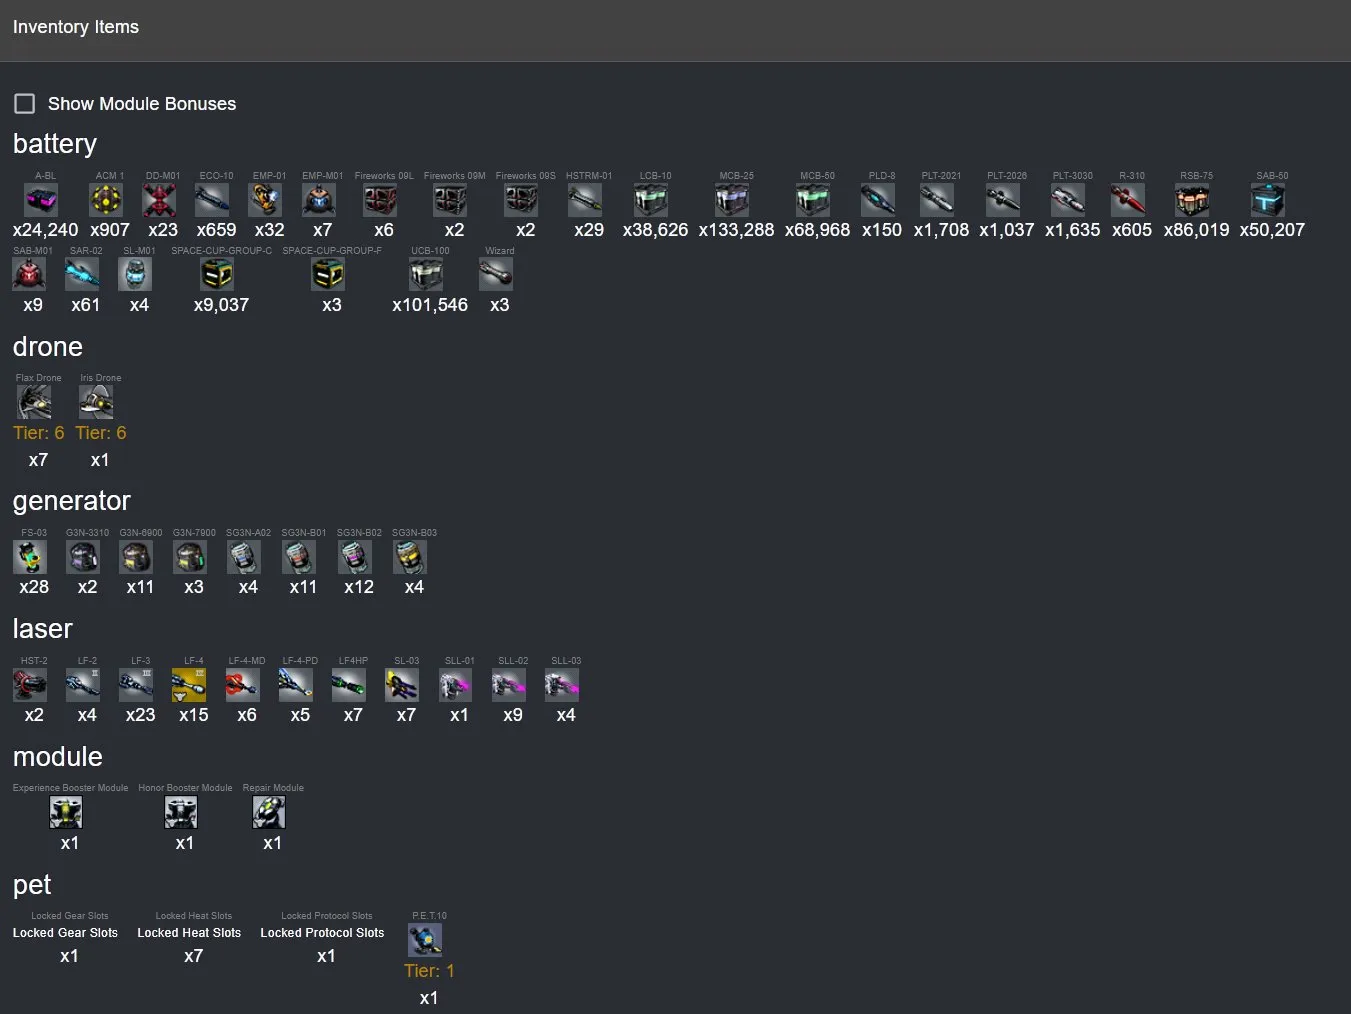Enable the Show Module Bonuses checkbox
The image size is (1351, 1014).
pos(25,103)
